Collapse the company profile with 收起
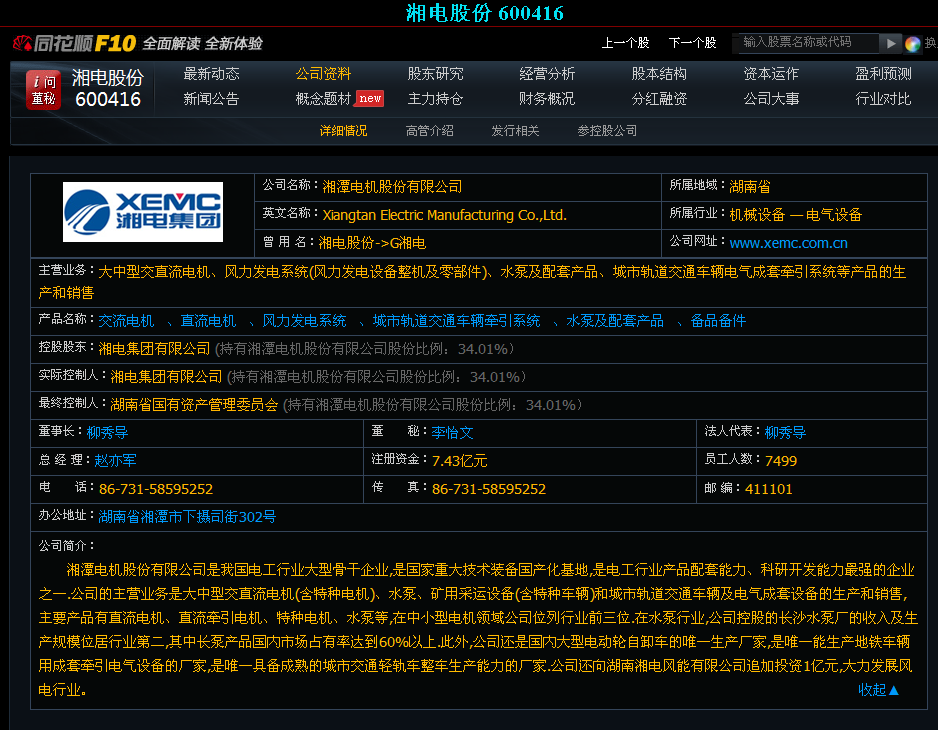938x730 pixels. 878,690
